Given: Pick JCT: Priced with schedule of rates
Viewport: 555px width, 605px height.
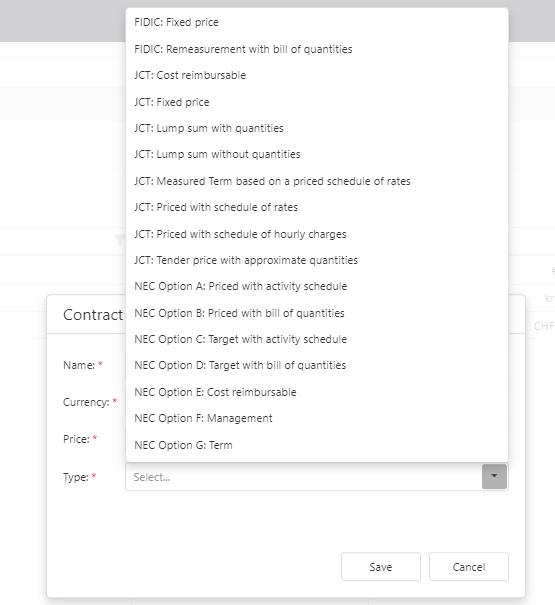Looking at the screenshot, I should click(x=317, y=207).
